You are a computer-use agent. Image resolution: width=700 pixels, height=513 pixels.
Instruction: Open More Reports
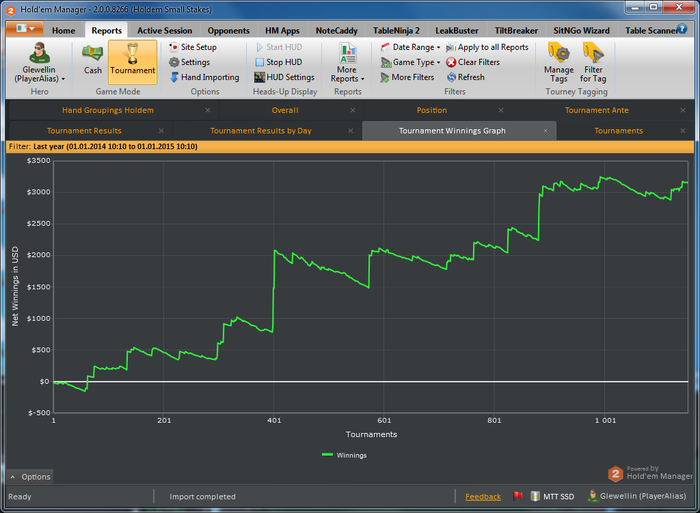click(x=347, y=63)
